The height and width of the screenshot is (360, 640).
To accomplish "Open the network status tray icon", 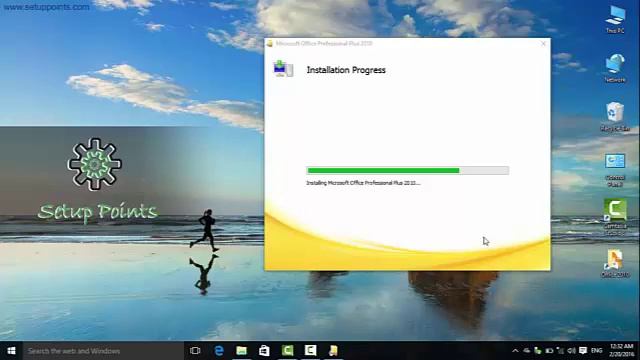I will tap(560, 351).
